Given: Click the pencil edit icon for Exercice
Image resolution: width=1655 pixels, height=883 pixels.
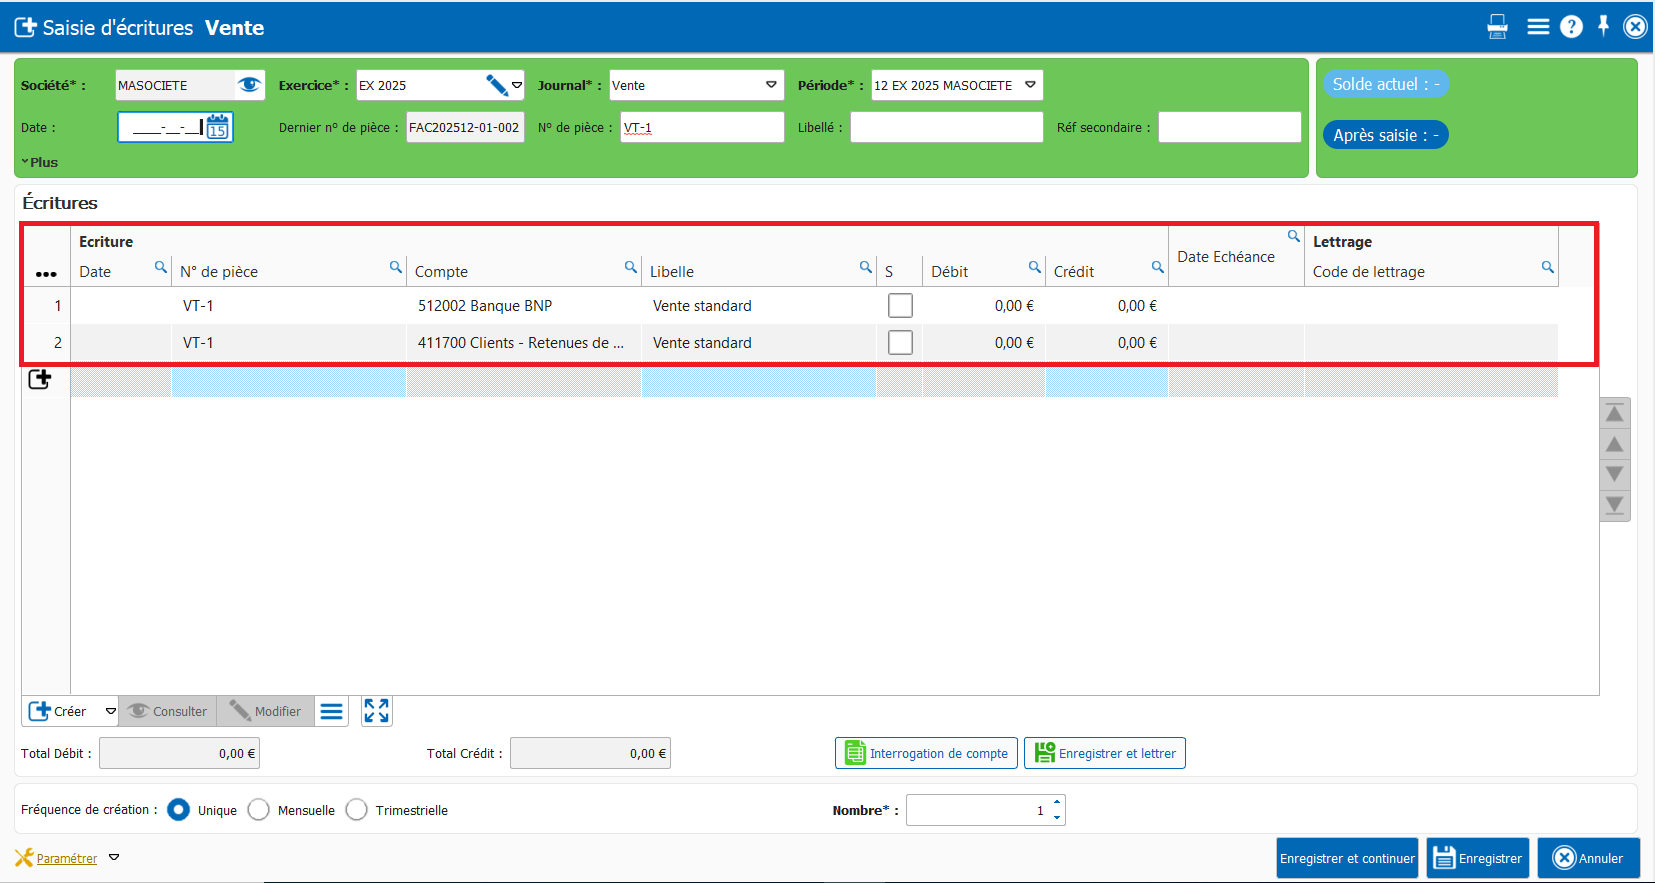Looking at the screenshot, I should tap(496, 85).
